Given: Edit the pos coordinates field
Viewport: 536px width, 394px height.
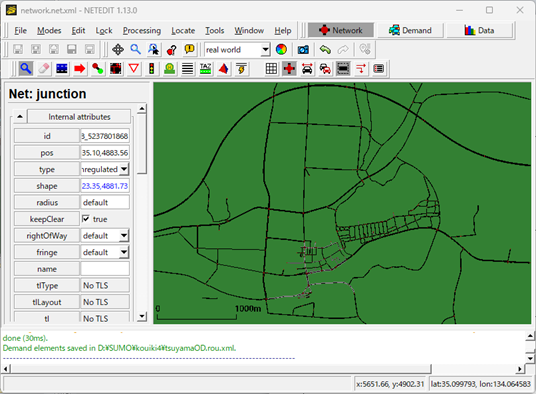Looking at the screenshot, I should pyautogui.click(x=105, y=153).
